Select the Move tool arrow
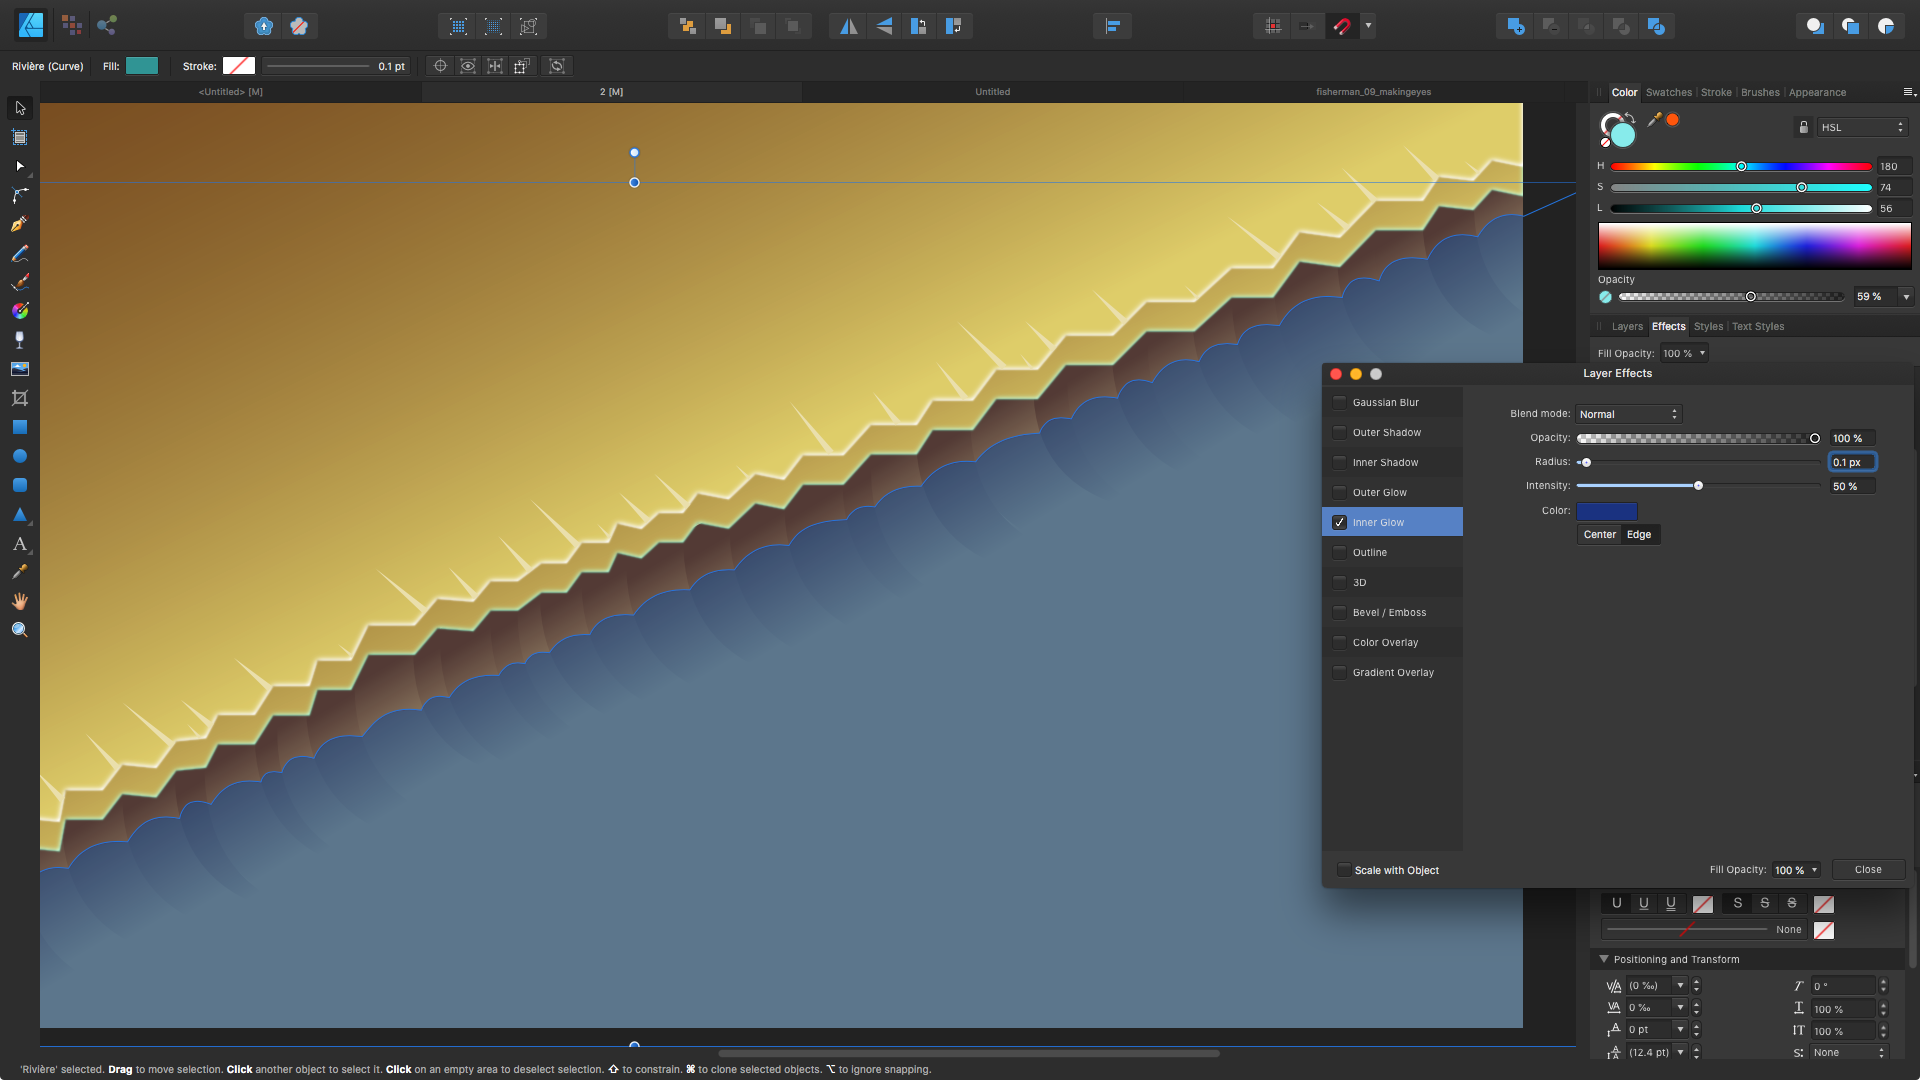The image size is (1920, 1080). (20, 108)
